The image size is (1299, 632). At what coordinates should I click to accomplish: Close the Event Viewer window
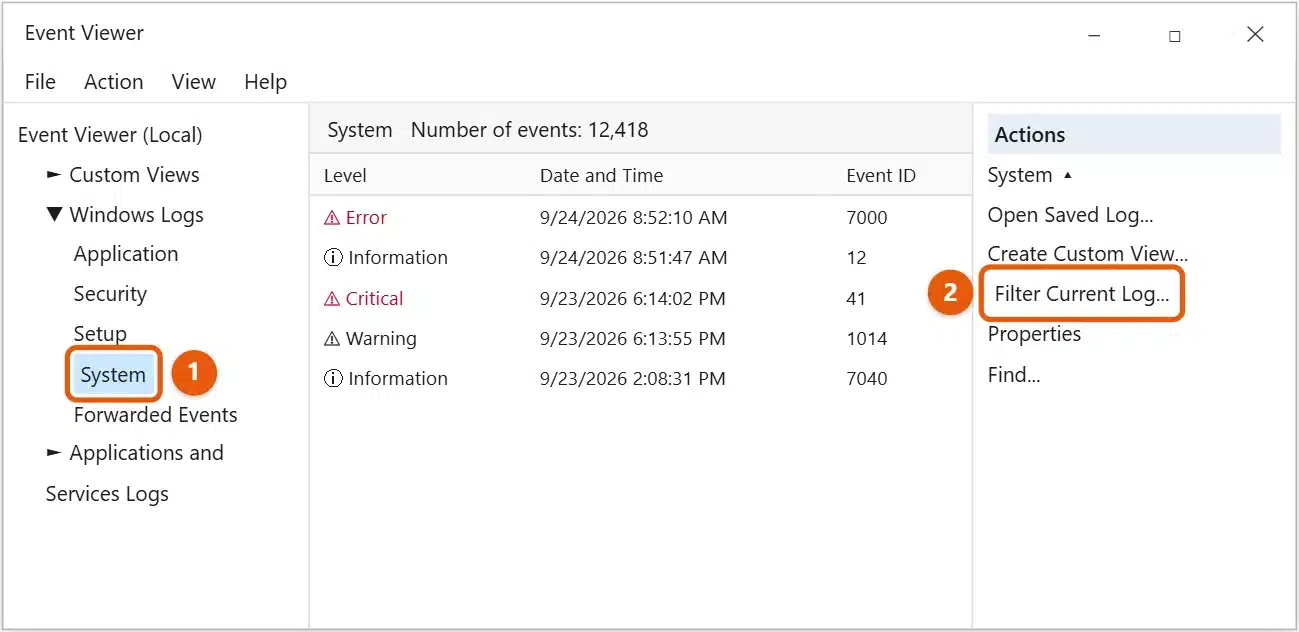[x=1255, y=34]
